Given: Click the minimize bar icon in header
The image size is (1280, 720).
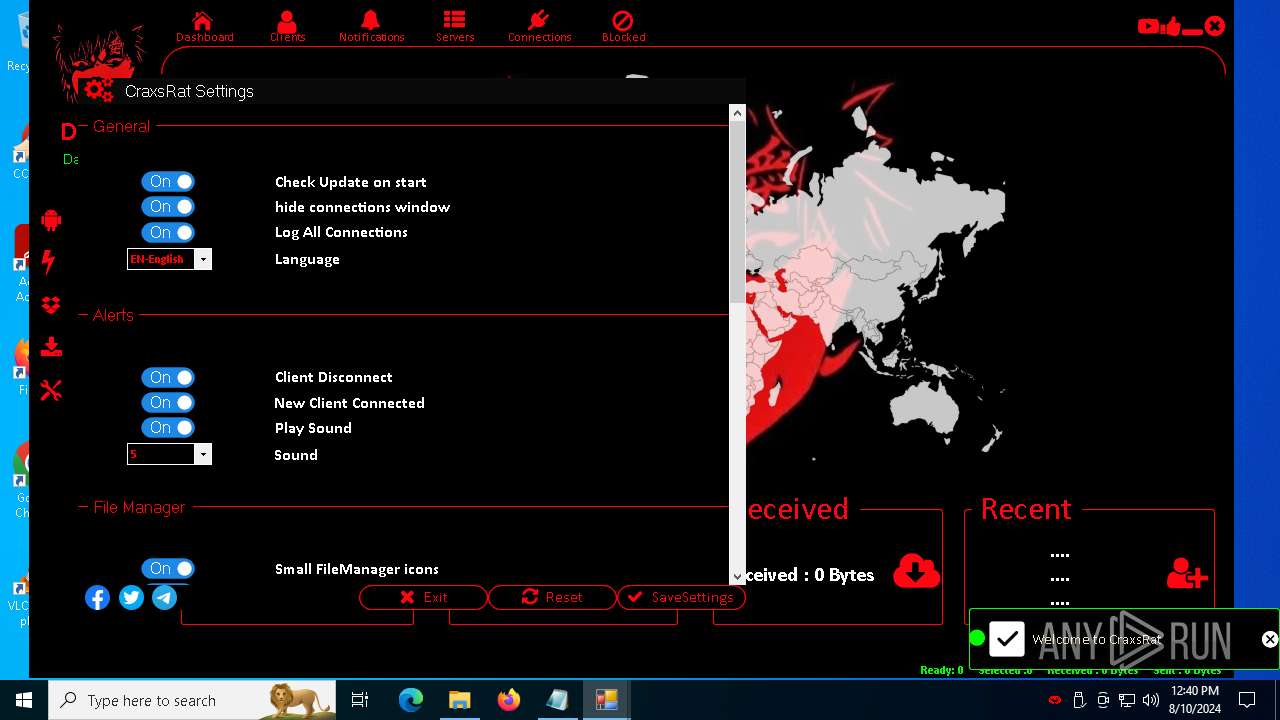Looking at the screenshot, I should pos(1192,31).
